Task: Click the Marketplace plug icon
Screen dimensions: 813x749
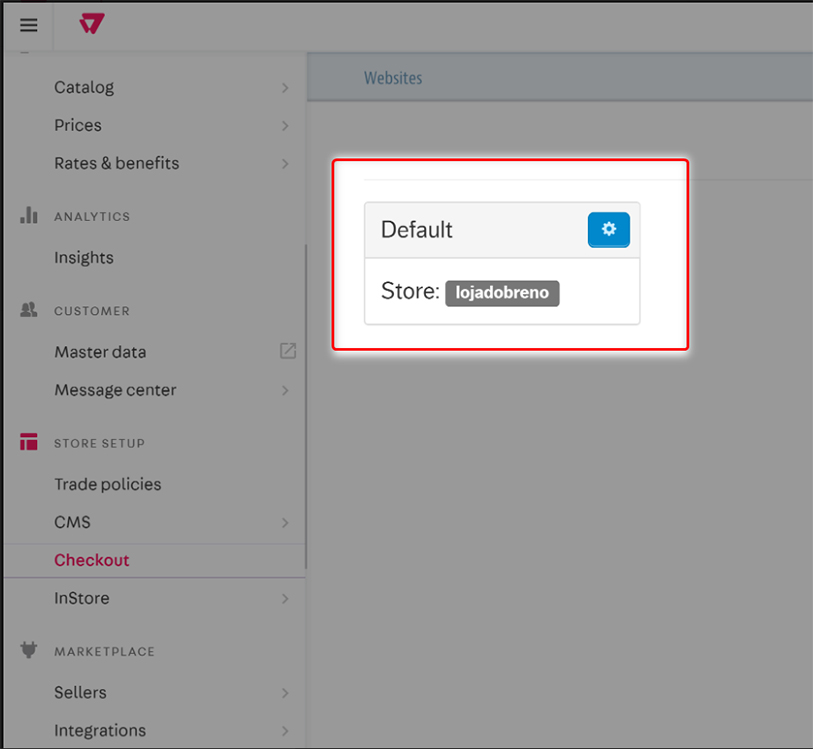Action: coord(28,651)
